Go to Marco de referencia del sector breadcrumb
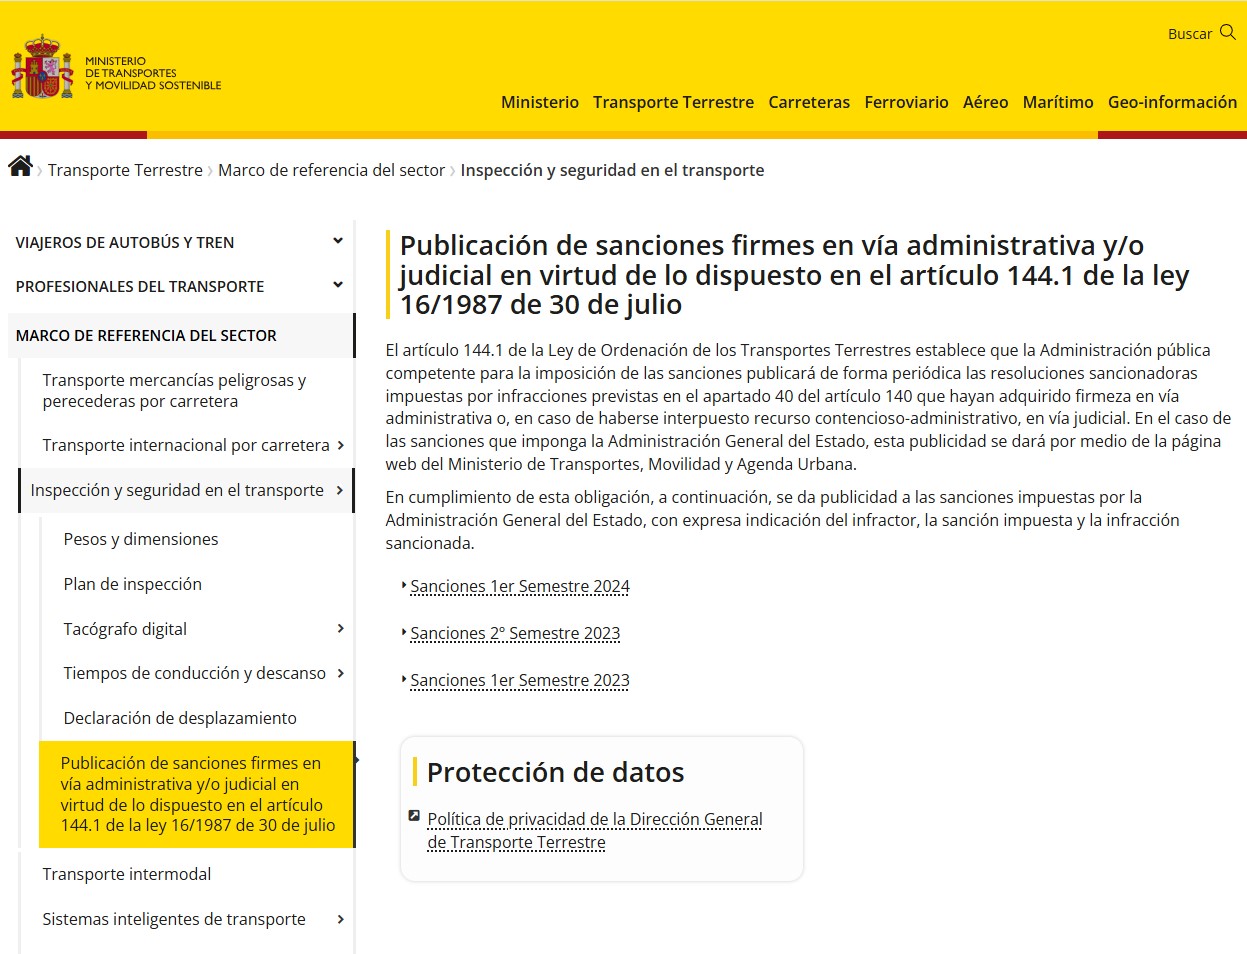 coord(331,170)
